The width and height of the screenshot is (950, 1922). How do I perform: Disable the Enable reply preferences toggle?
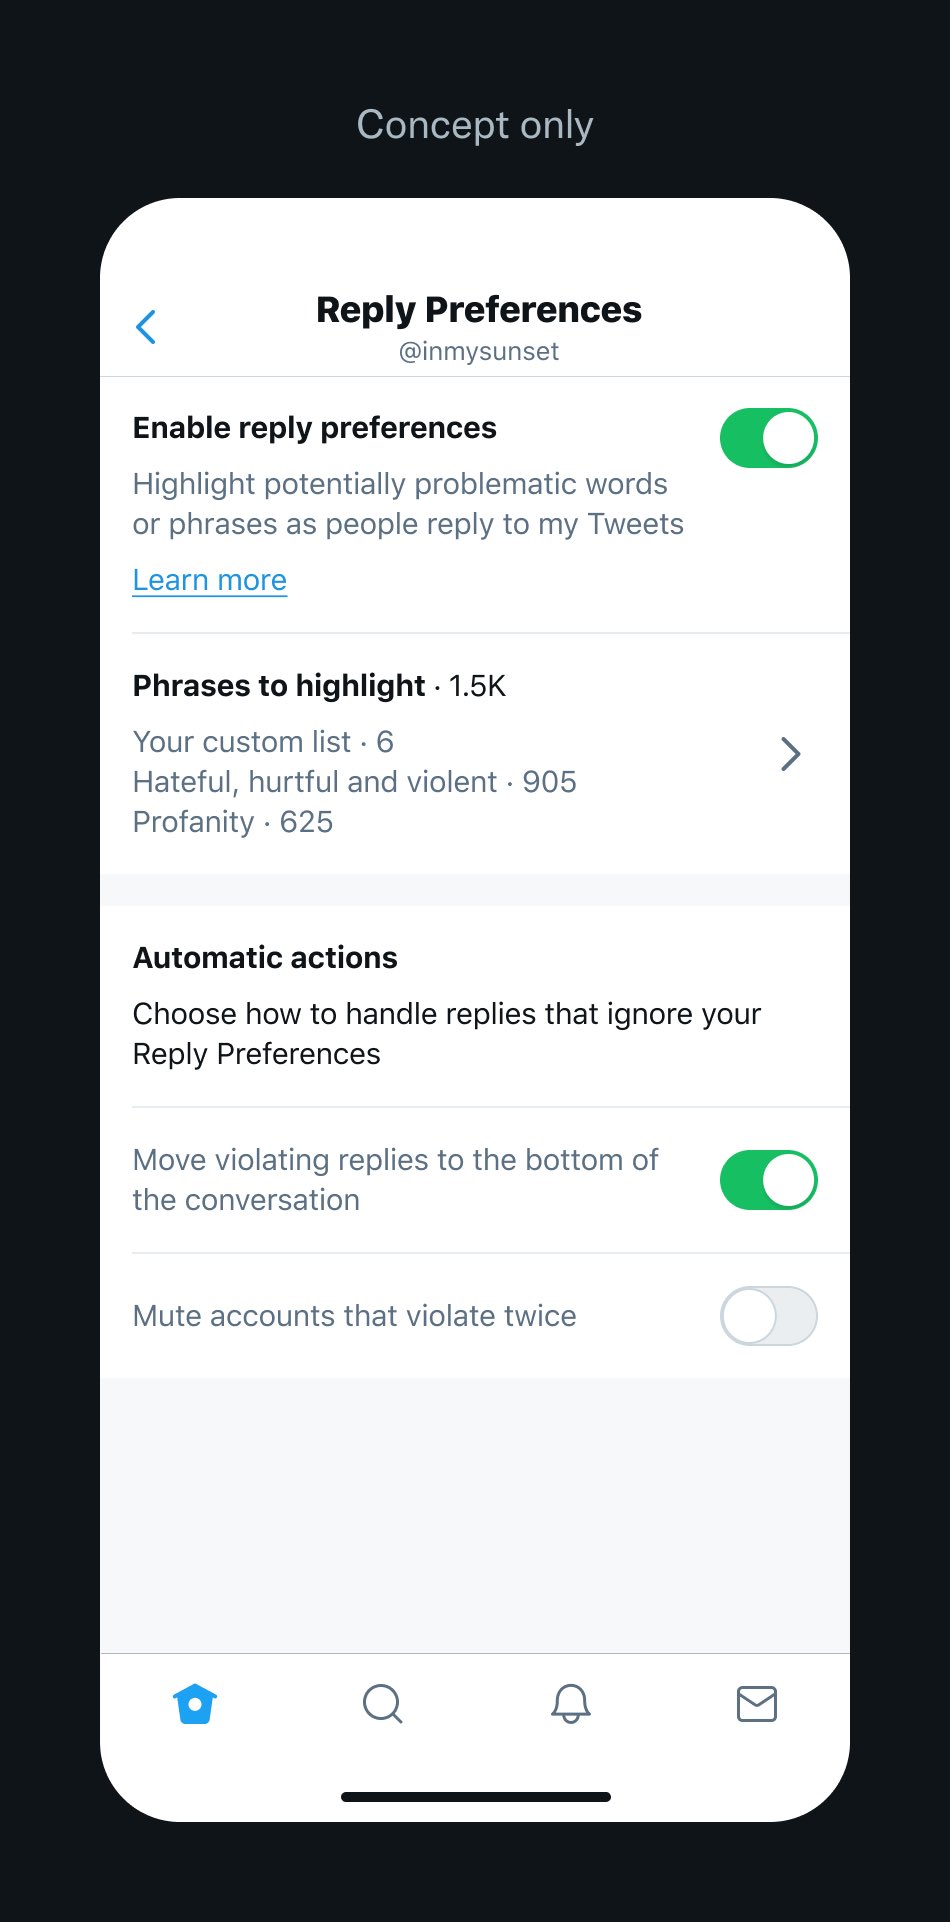pyautogui.click(x=768, y=437)
